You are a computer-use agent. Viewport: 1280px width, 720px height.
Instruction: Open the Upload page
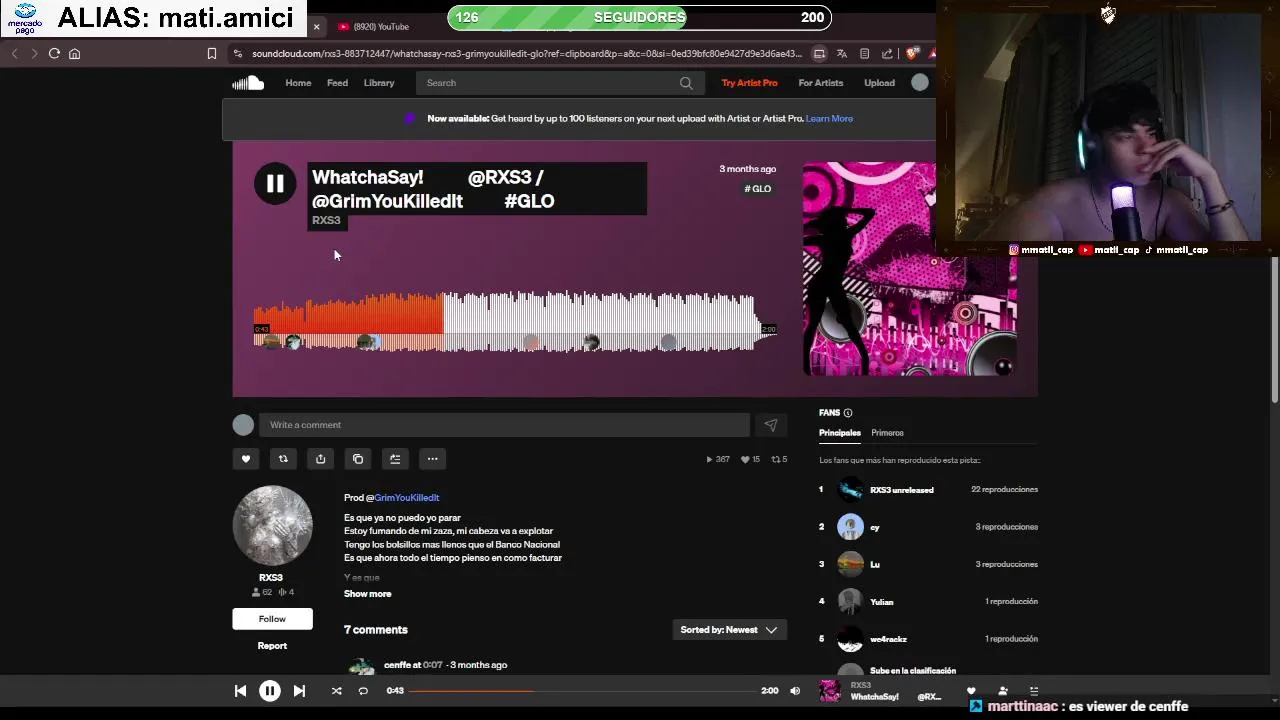[x=879, y=83]
